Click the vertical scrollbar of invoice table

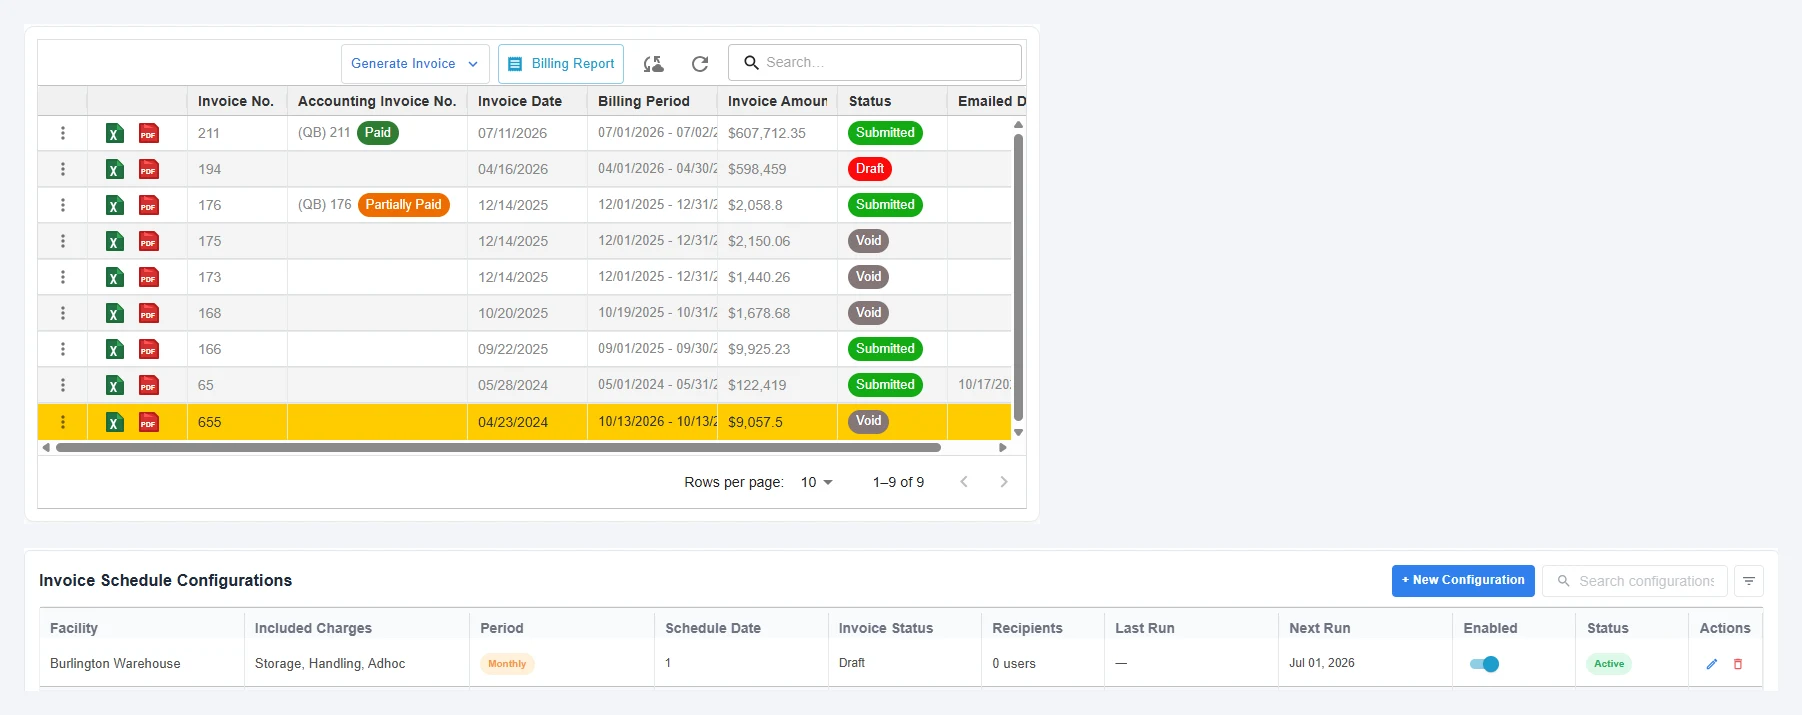pos(1018,277)
